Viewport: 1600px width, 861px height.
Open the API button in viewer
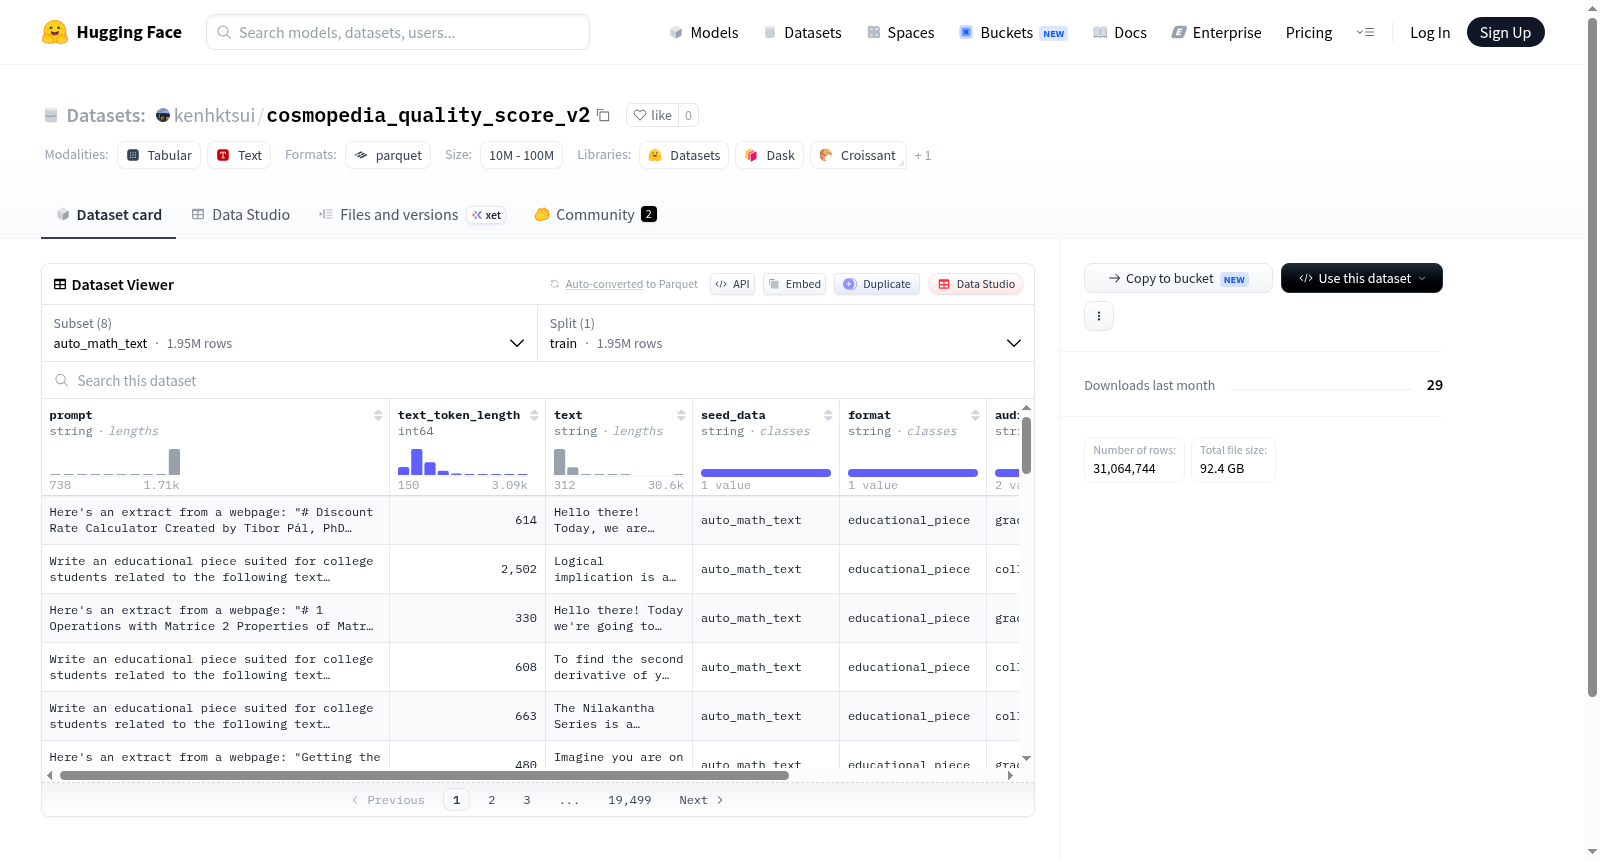732,284
